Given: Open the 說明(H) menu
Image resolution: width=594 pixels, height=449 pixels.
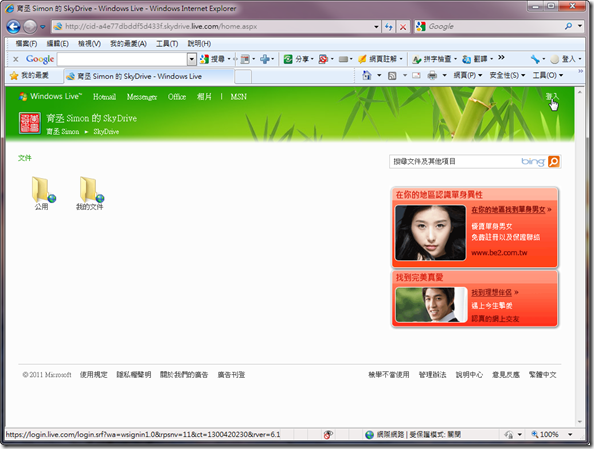Looking at the screenshot, I should point(199,44).
